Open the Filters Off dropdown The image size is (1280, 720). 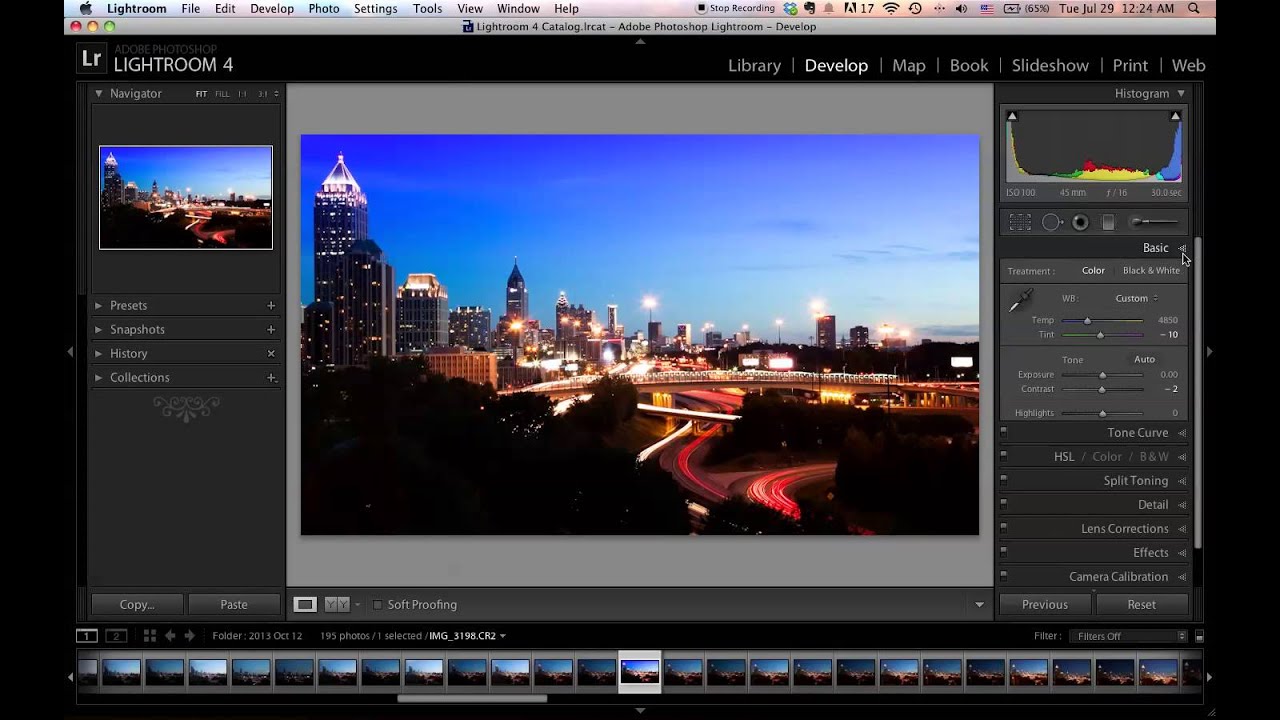pos(1127,636)
